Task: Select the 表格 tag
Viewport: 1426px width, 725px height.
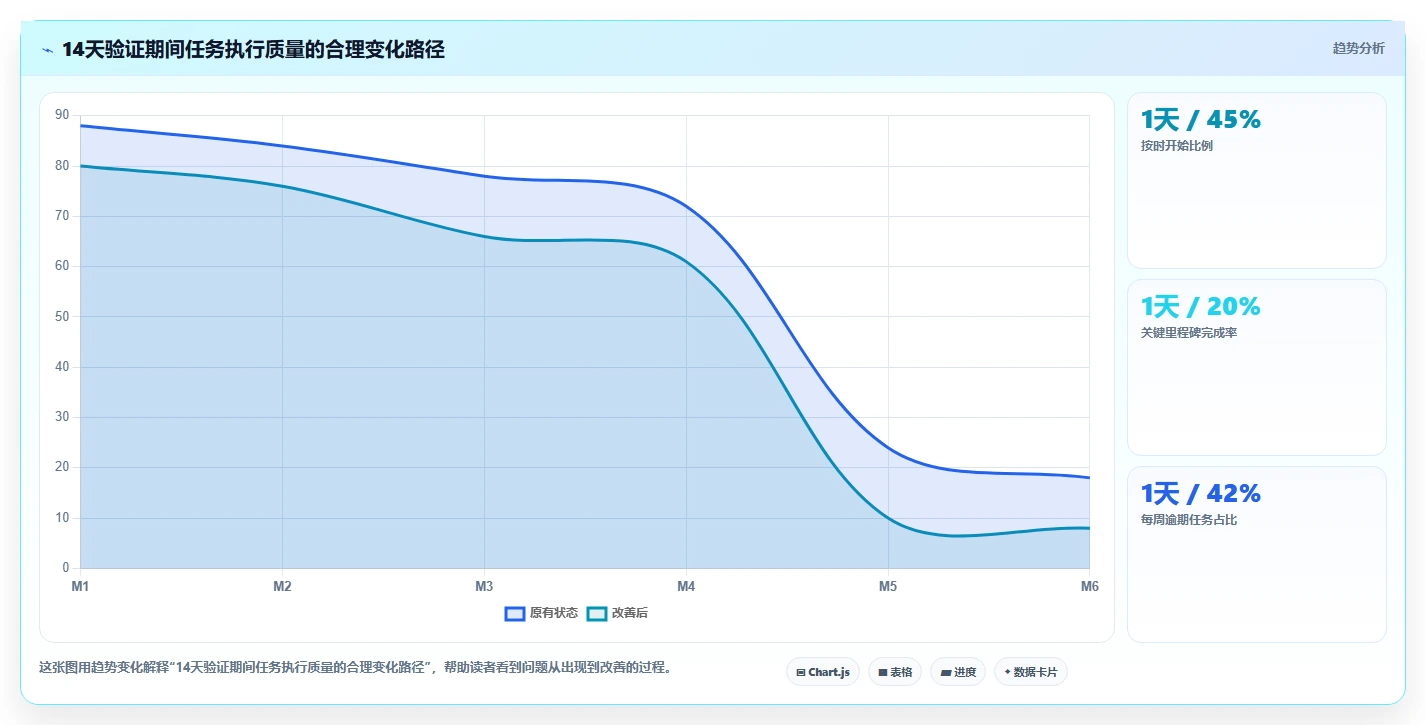Action: (x=895, y=672)
